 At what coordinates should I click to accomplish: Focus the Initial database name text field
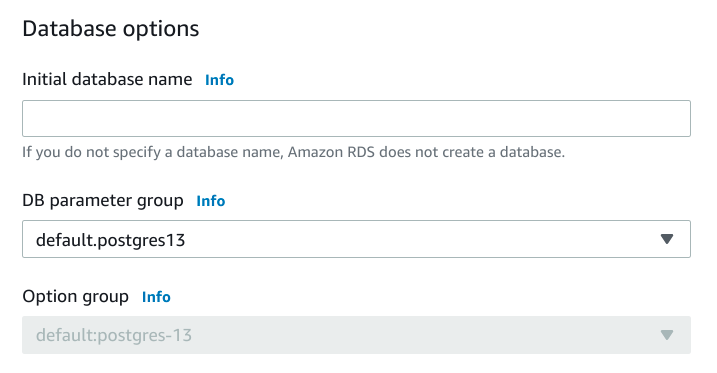[356, 118]
